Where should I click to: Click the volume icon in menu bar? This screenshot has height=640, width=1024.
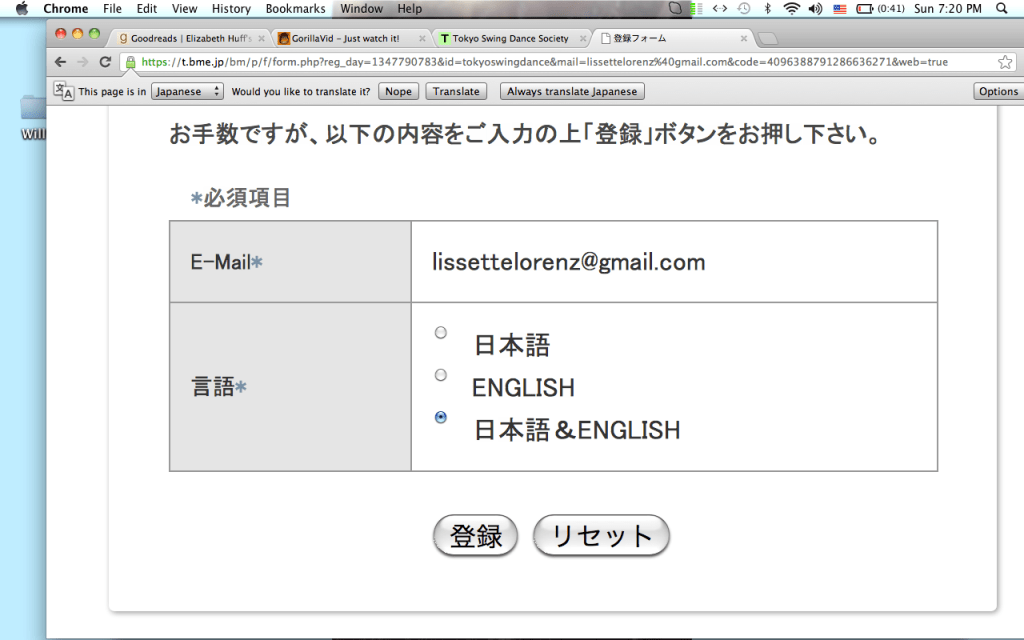pyautogui.click(x=815, y=9)
